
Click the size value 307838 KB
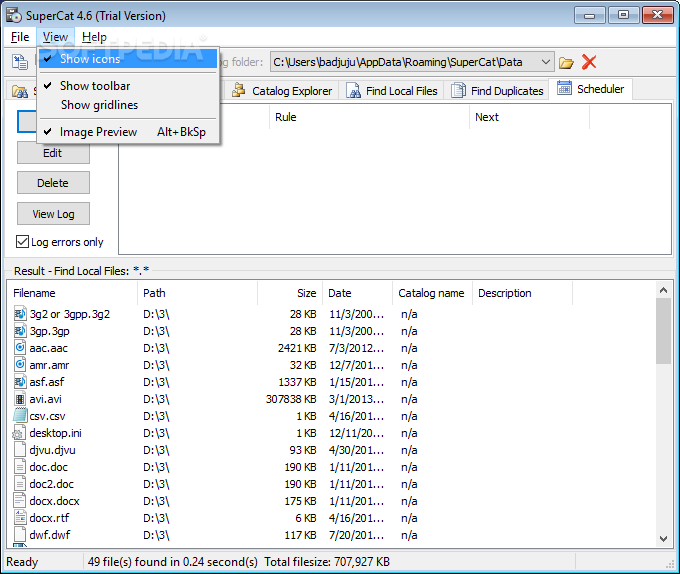coord(291,399)
